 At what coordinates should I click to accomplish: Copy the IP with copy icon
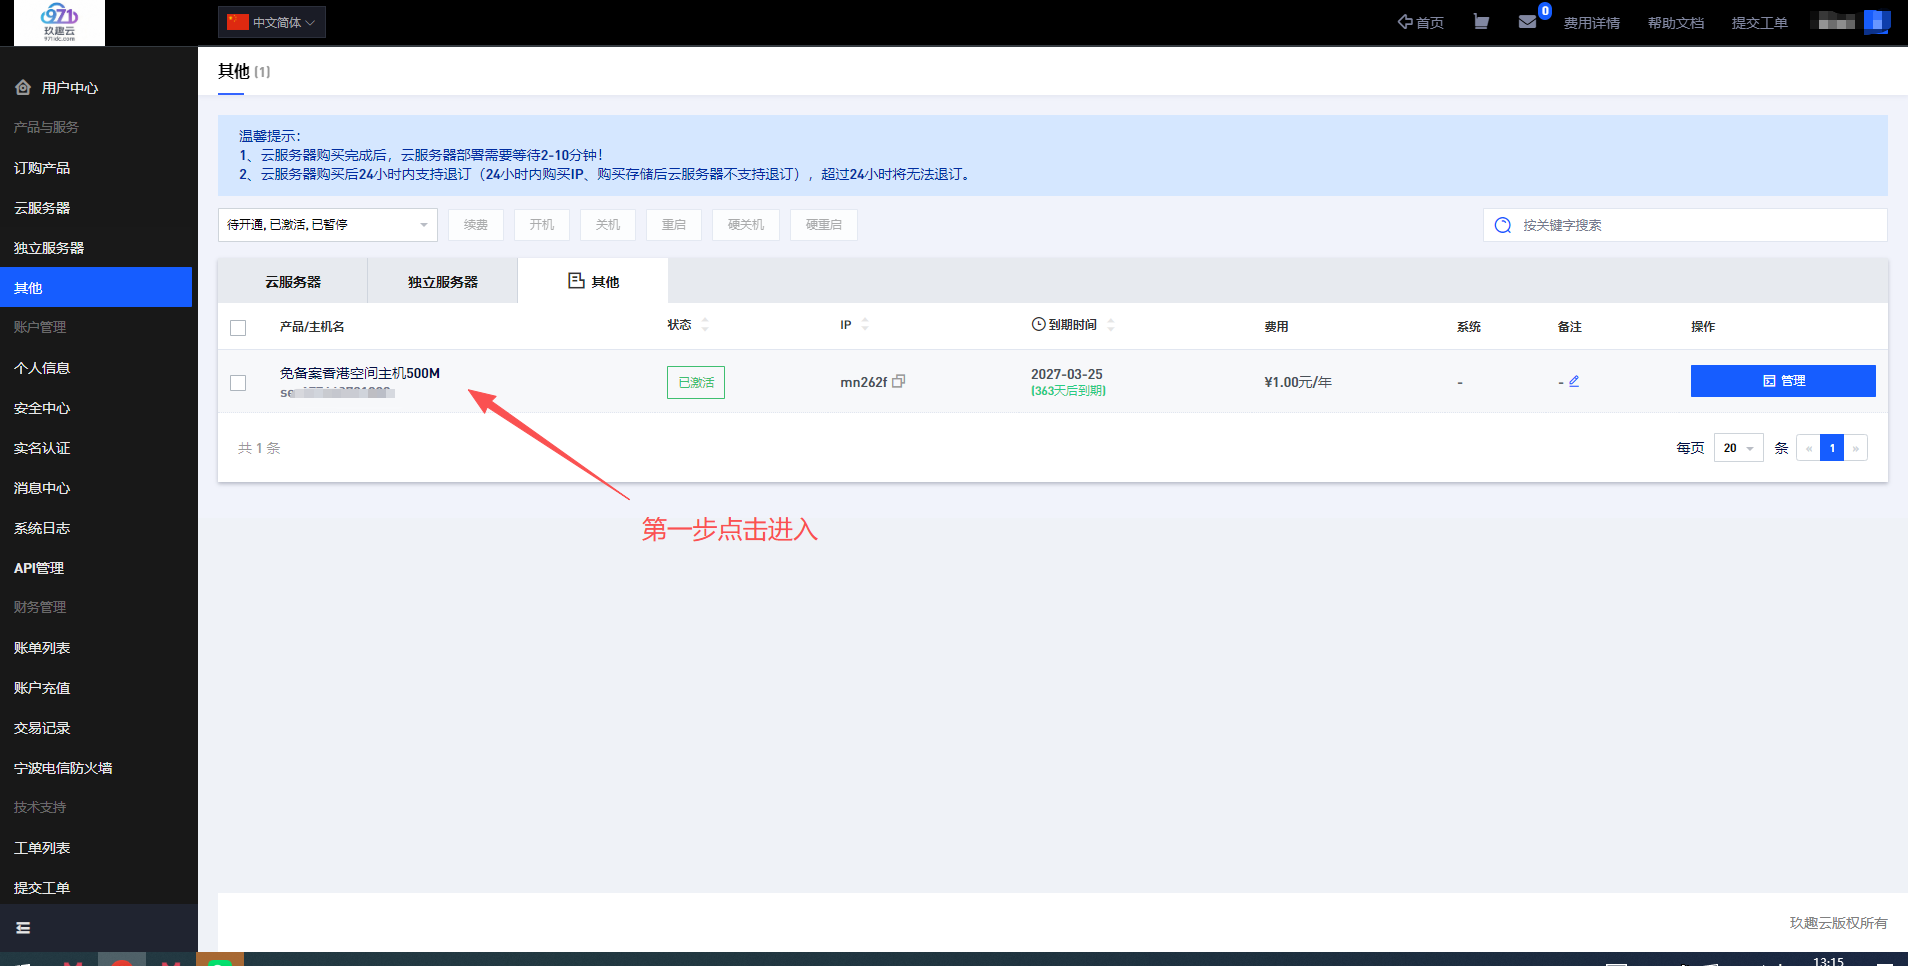[x=899, y=381]
